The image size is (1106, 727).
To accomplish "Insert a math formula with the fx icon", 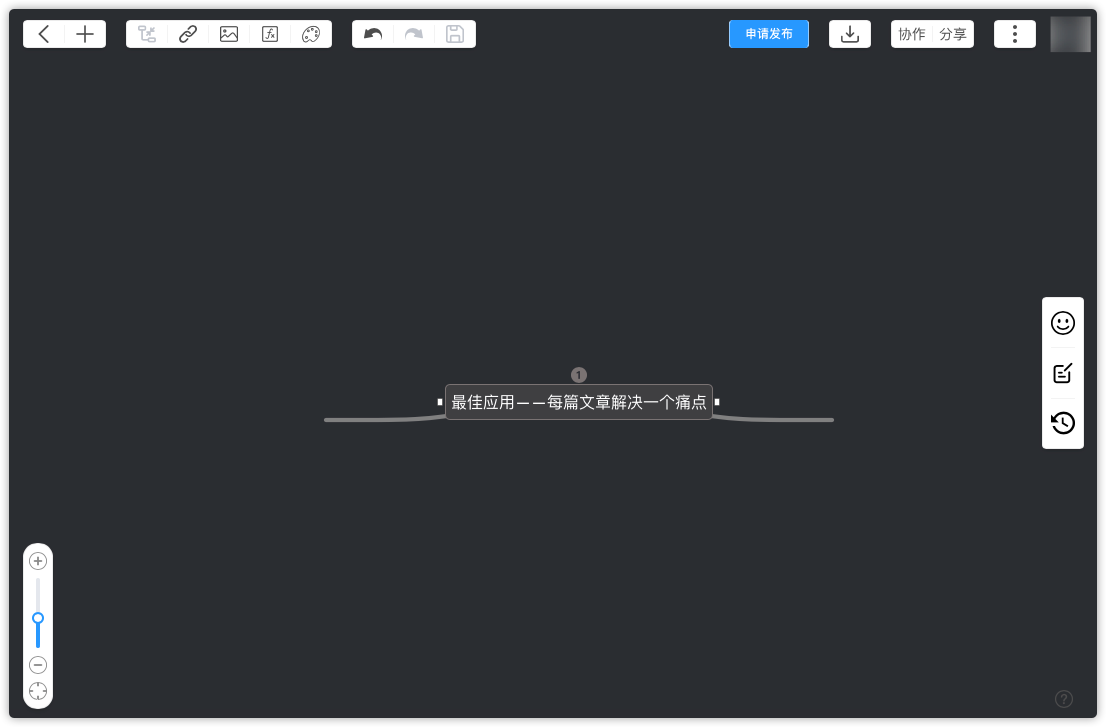I will [x=269, y=33].
